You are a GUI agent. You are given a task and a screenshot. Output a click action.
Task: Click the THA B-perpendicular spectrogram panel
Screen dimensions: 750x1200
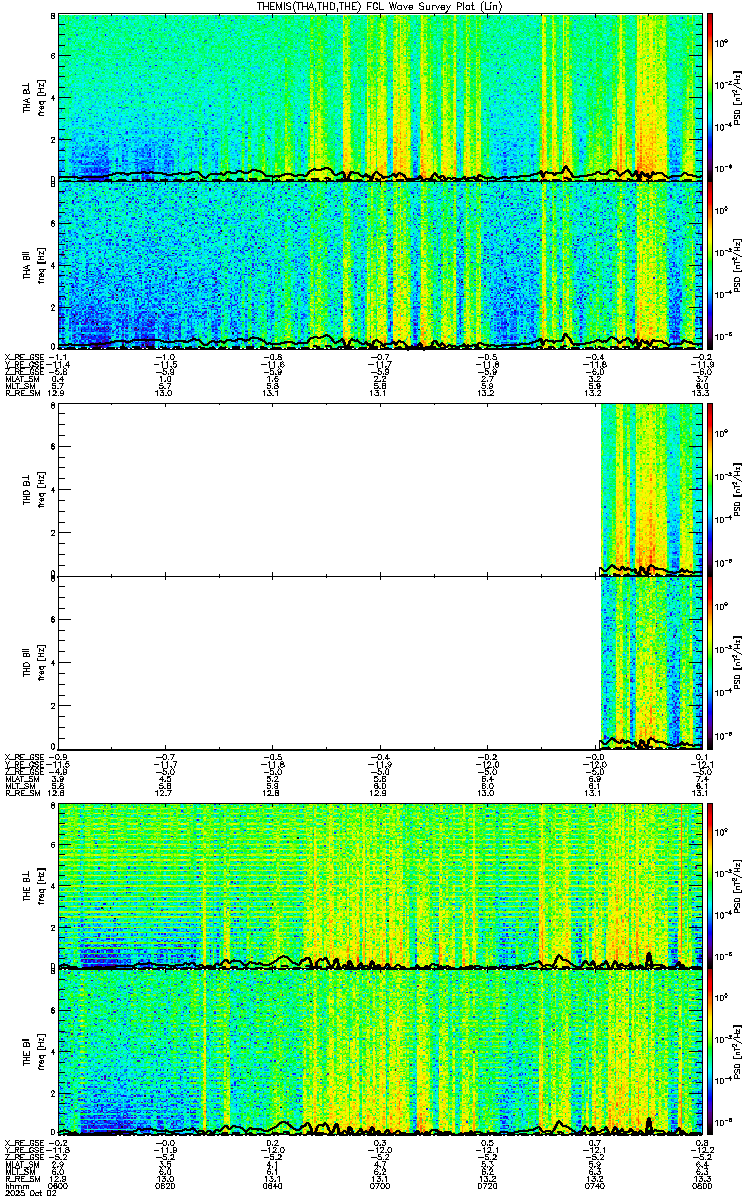click(381, 96)
